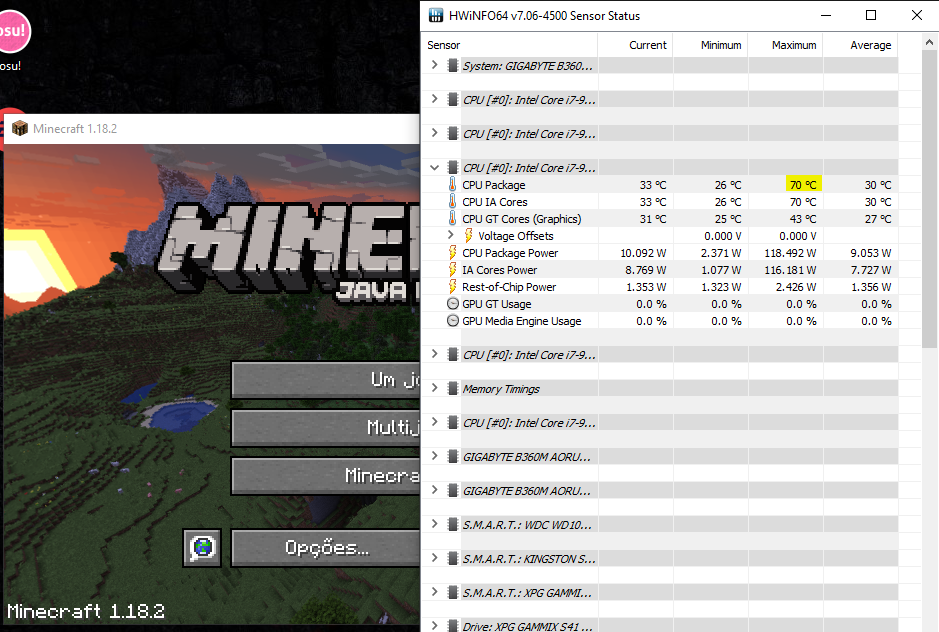Click the Sensor column header

pos(510,45)
